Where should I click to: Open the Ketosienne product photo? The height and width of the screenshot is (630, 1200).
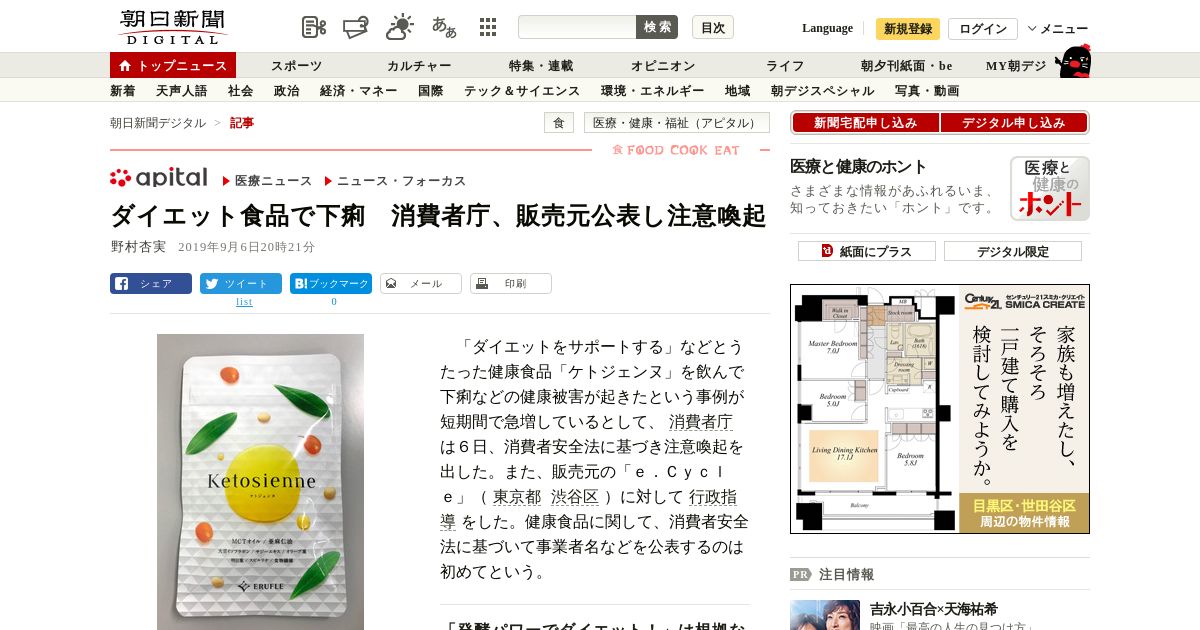point(260,482)
